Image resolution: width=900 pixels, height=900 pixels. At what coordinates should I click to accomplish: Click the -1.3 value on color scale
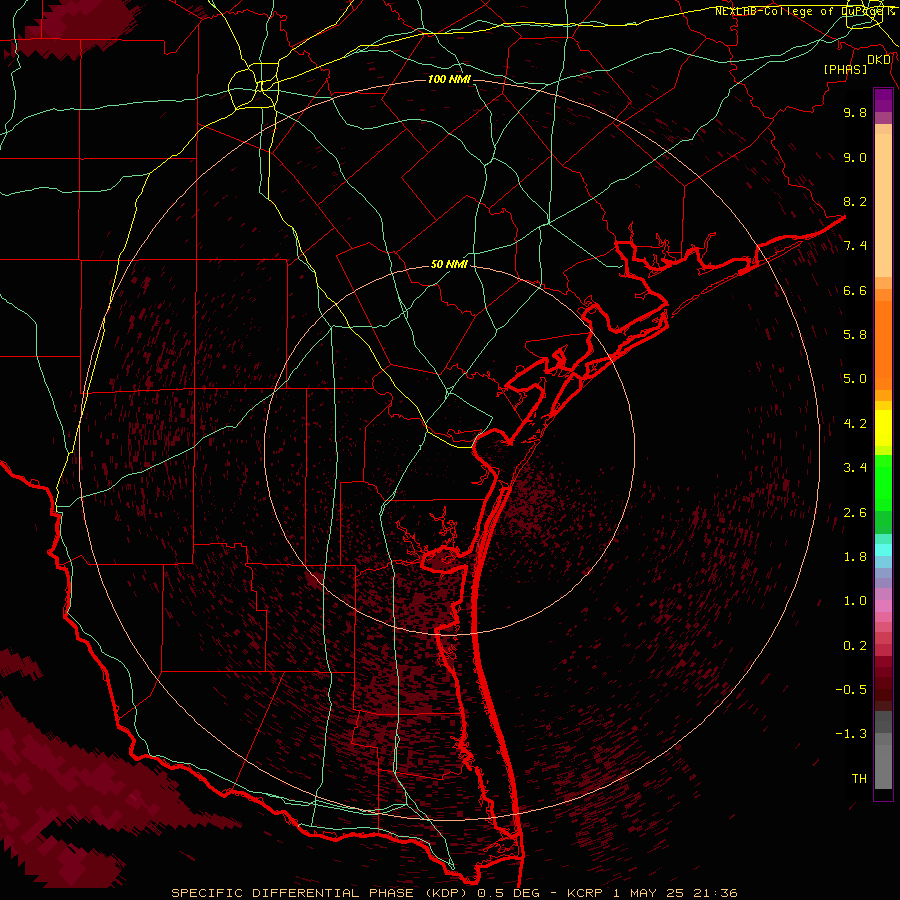tap(851, 735)
